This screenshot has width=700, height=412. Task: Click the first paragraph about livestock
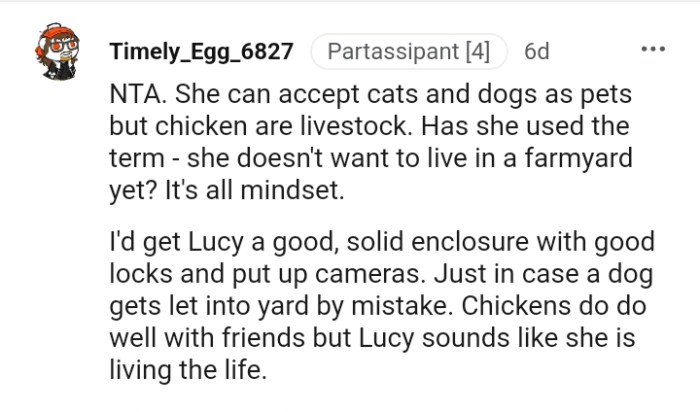tap(371, 142)
